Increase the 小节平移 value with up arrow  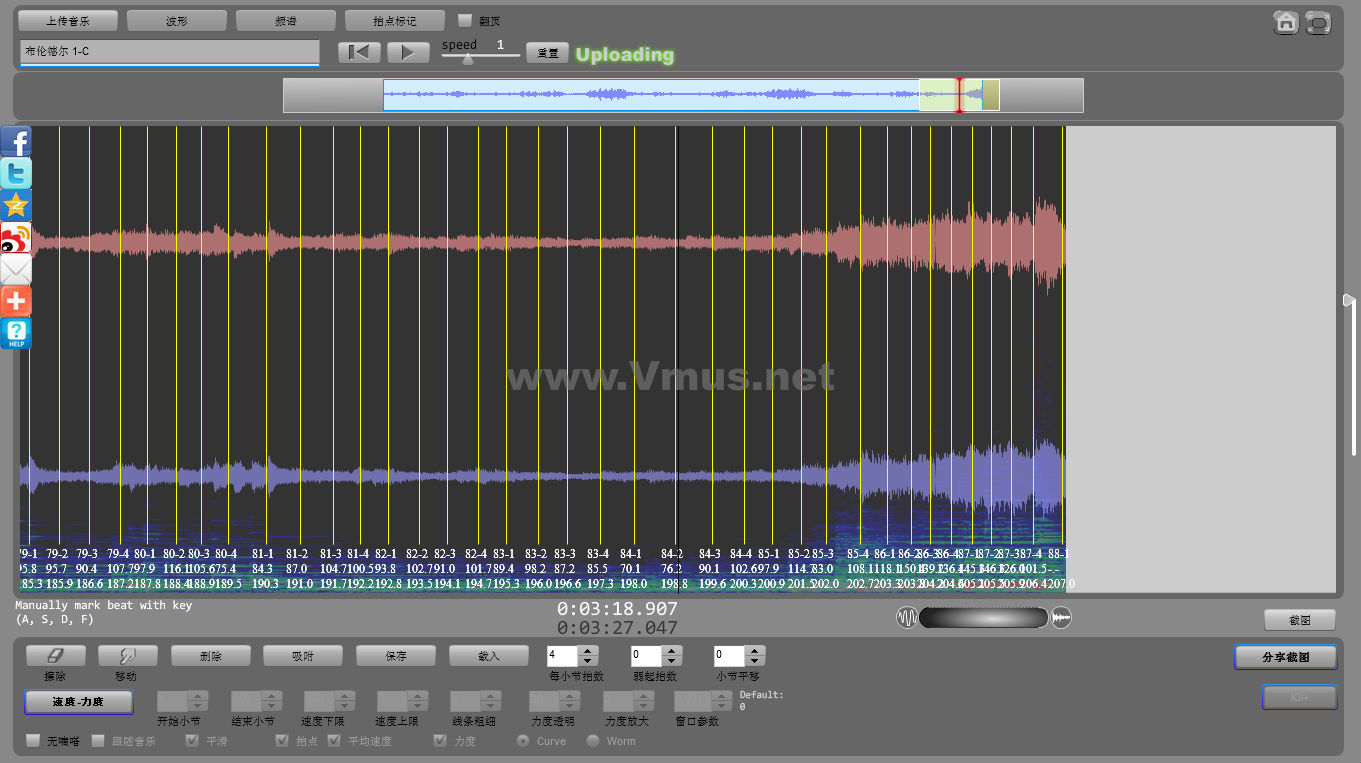click(x=755, y=651)
